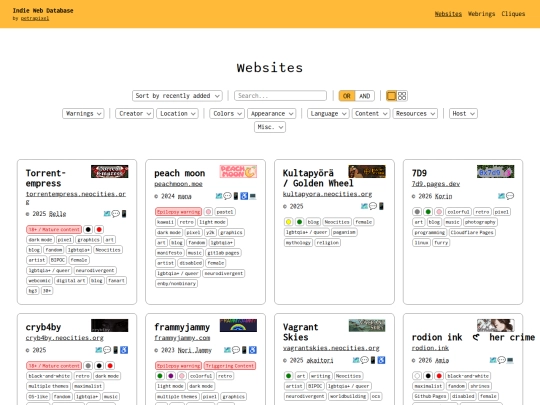Screen dimensions: 540x405
Task: Click the mobile phone icon on frammyjammy card
Action: [244, 350]
